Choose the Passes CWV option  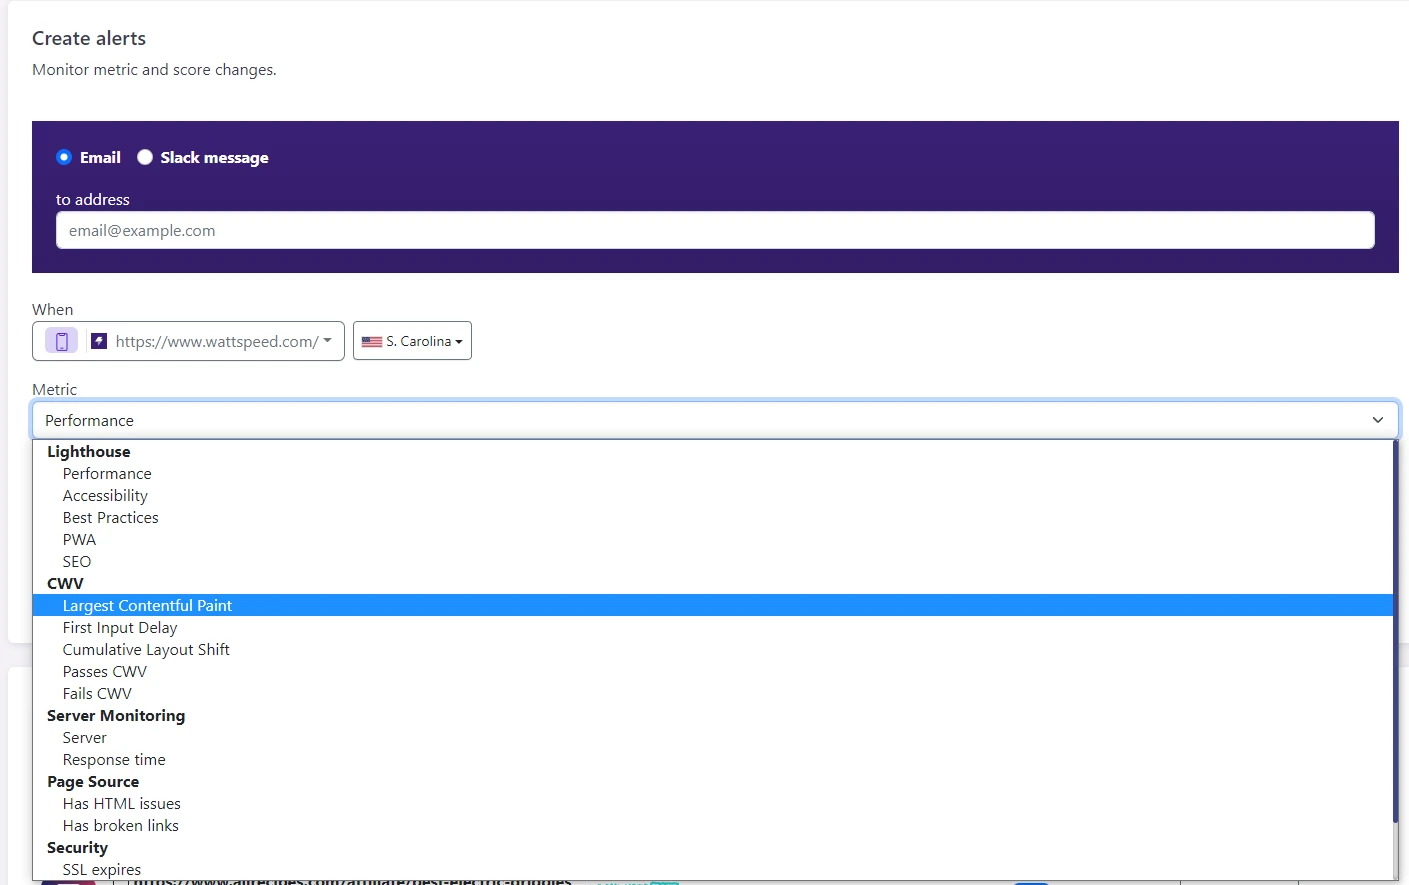713,672
